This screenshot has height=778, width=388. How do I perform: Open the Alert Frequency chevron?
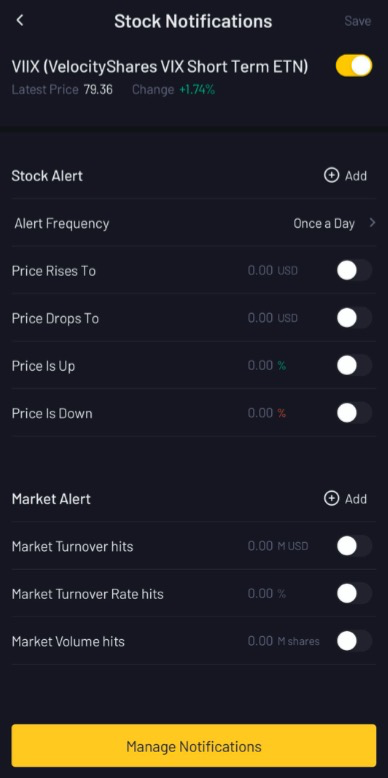(x=372, y=223)
